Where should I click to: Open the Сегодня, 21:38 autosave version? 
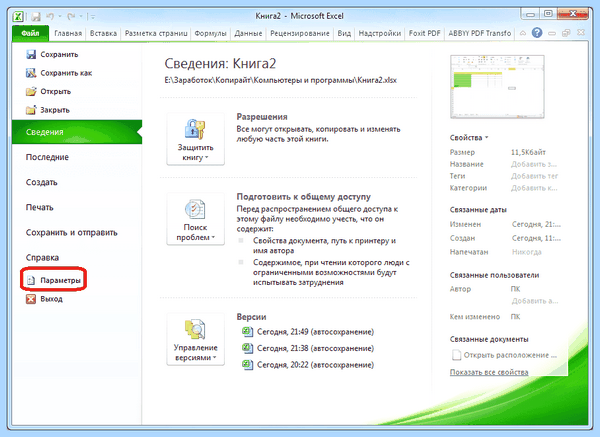[x=315, y=348]
